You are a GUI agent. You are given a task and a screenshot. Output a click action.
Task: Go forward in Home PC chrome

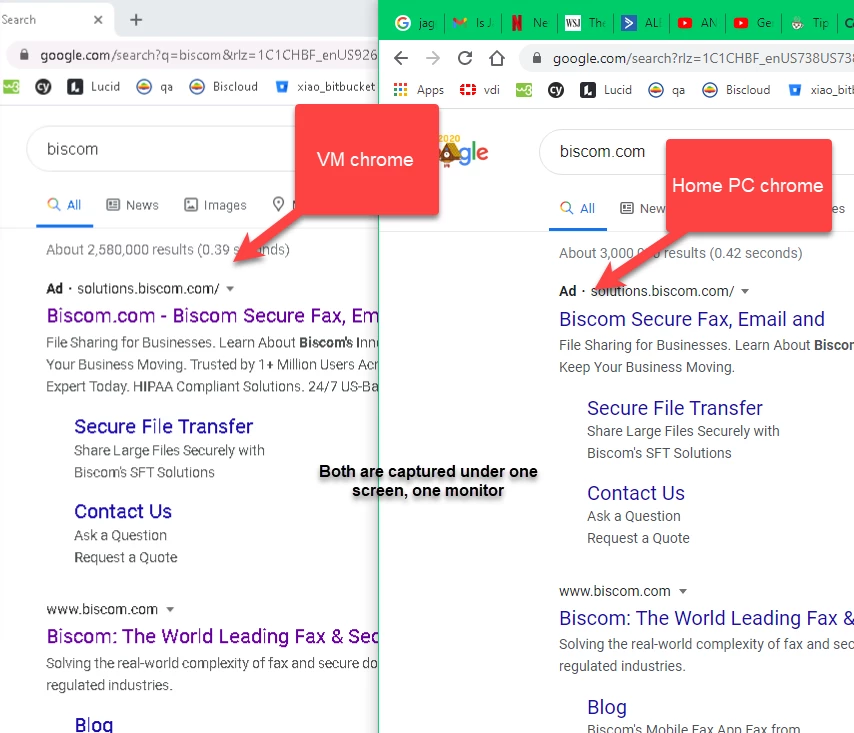tap(433, 58)
